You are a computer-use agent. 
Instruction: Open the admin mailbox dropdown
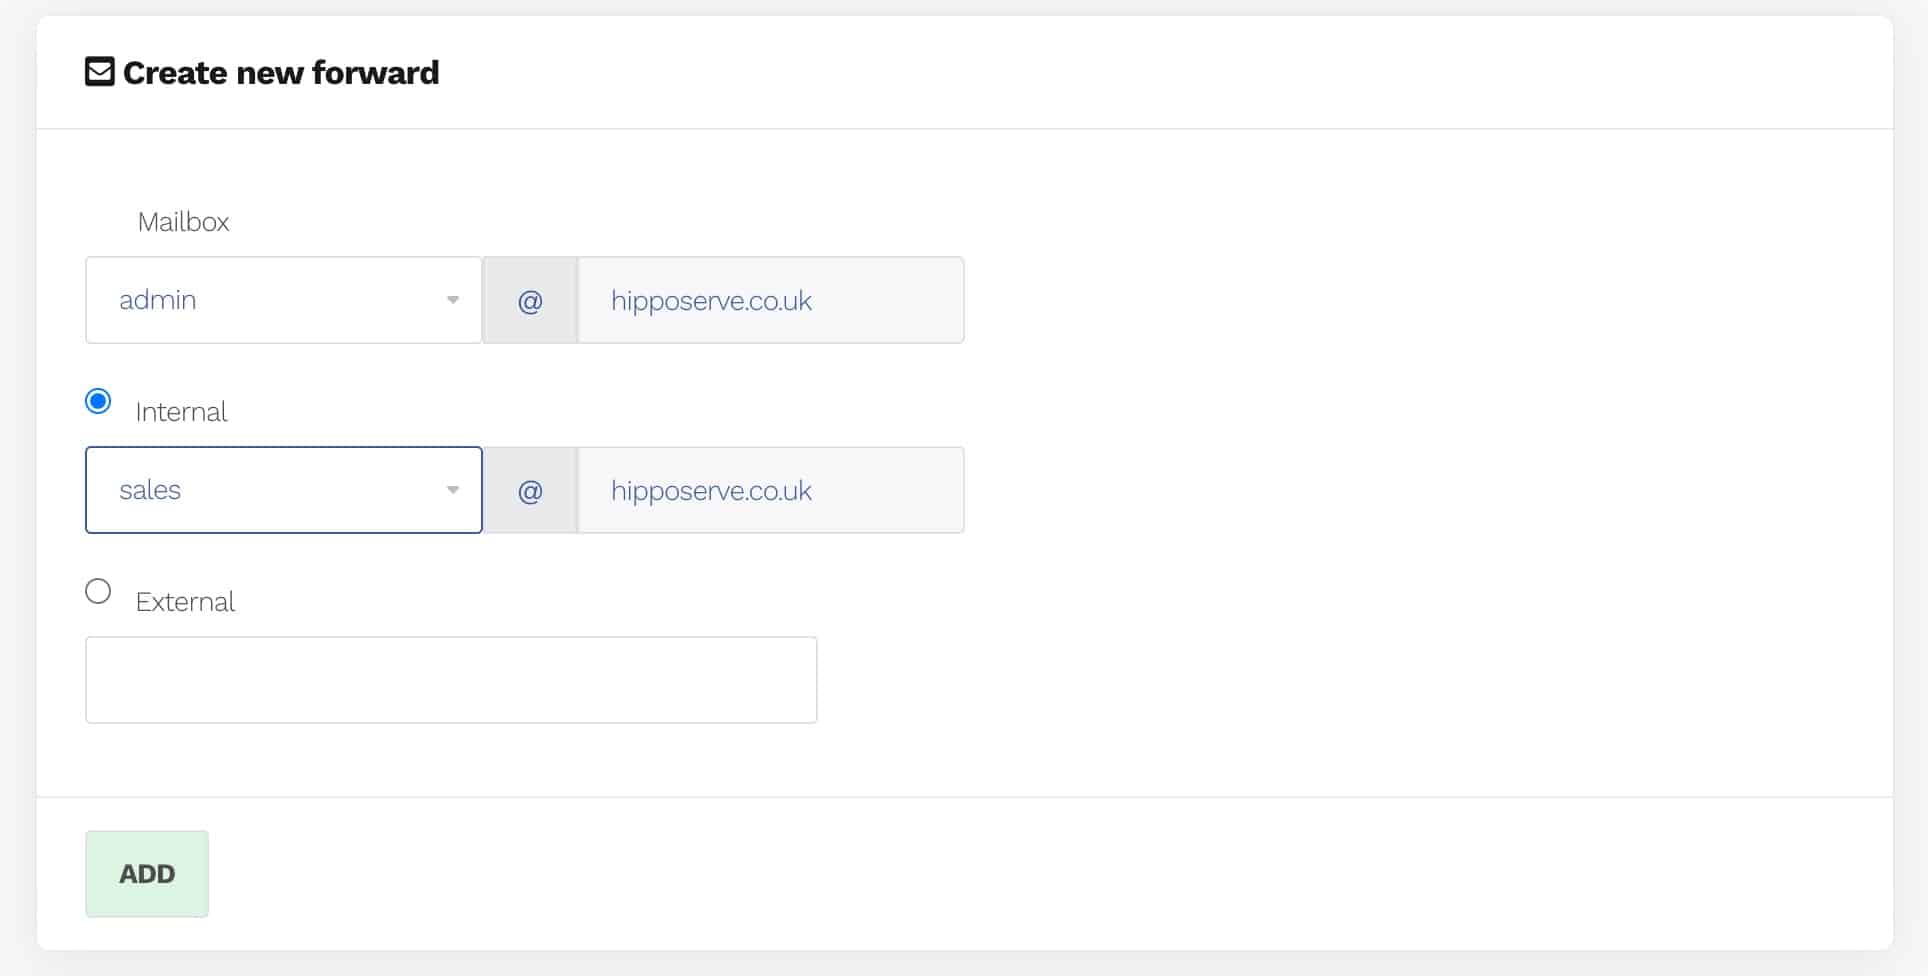coord(283,300)
